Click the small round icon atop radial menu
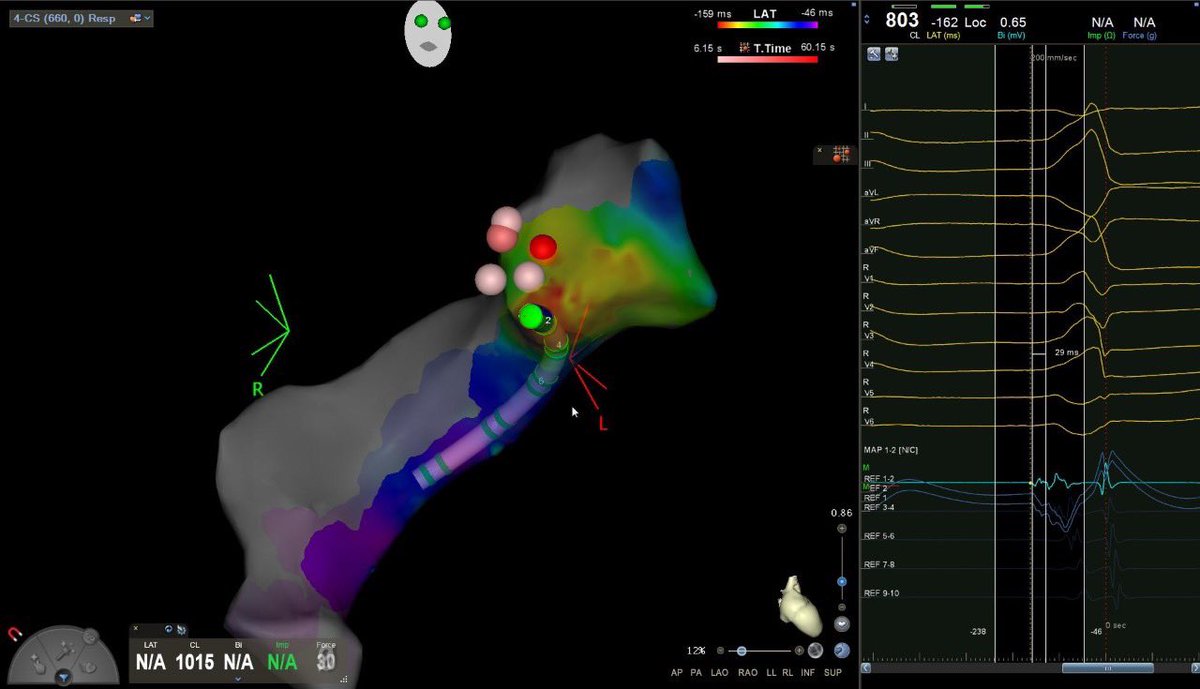This screenshot has height=689, width=1200. click(x=89, y=635)
